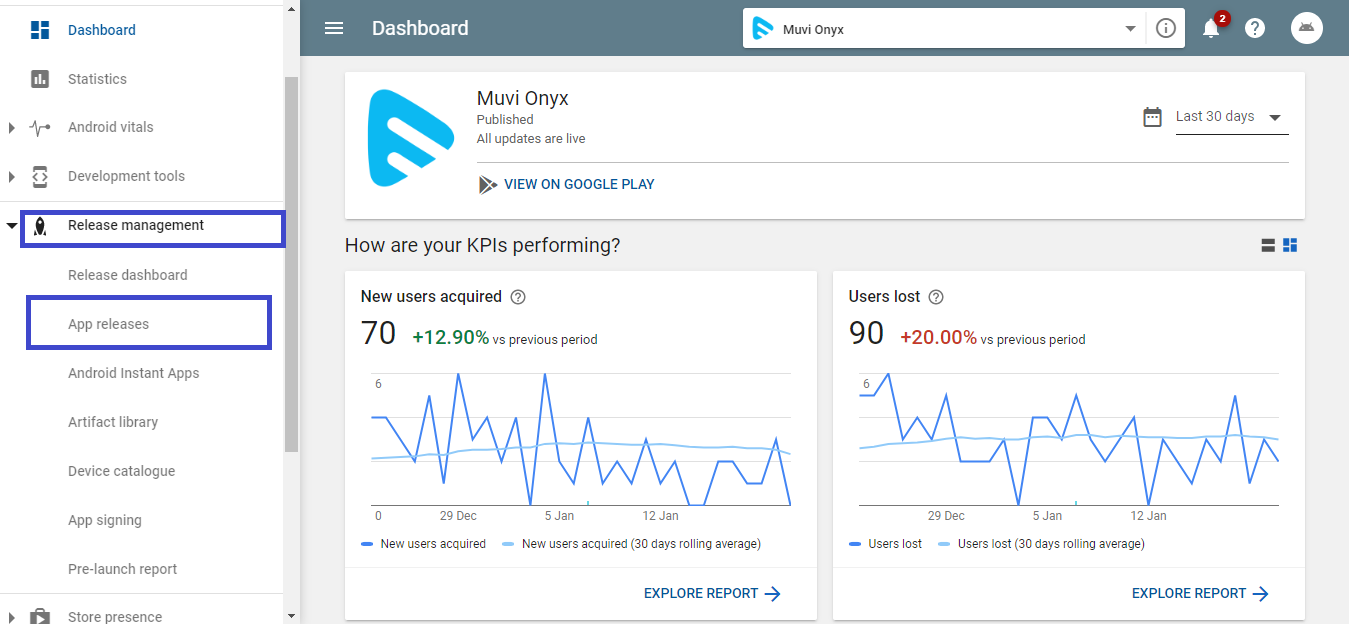Click the 90 users lost value
Screen dimensions: 1349x624
866,334
